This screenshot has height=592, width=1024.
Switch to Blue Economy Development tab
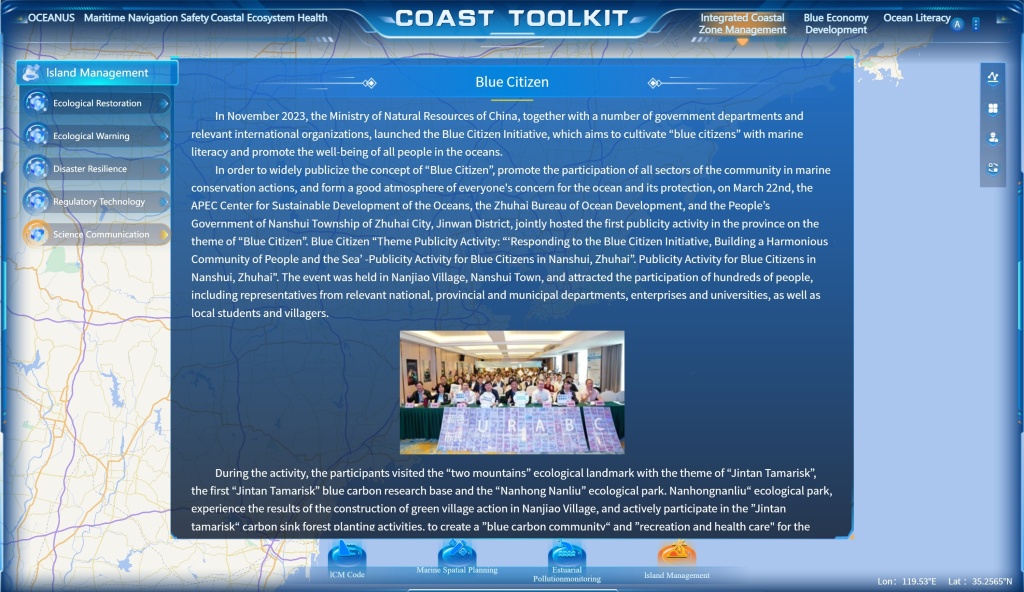click(x=836, y=24)
